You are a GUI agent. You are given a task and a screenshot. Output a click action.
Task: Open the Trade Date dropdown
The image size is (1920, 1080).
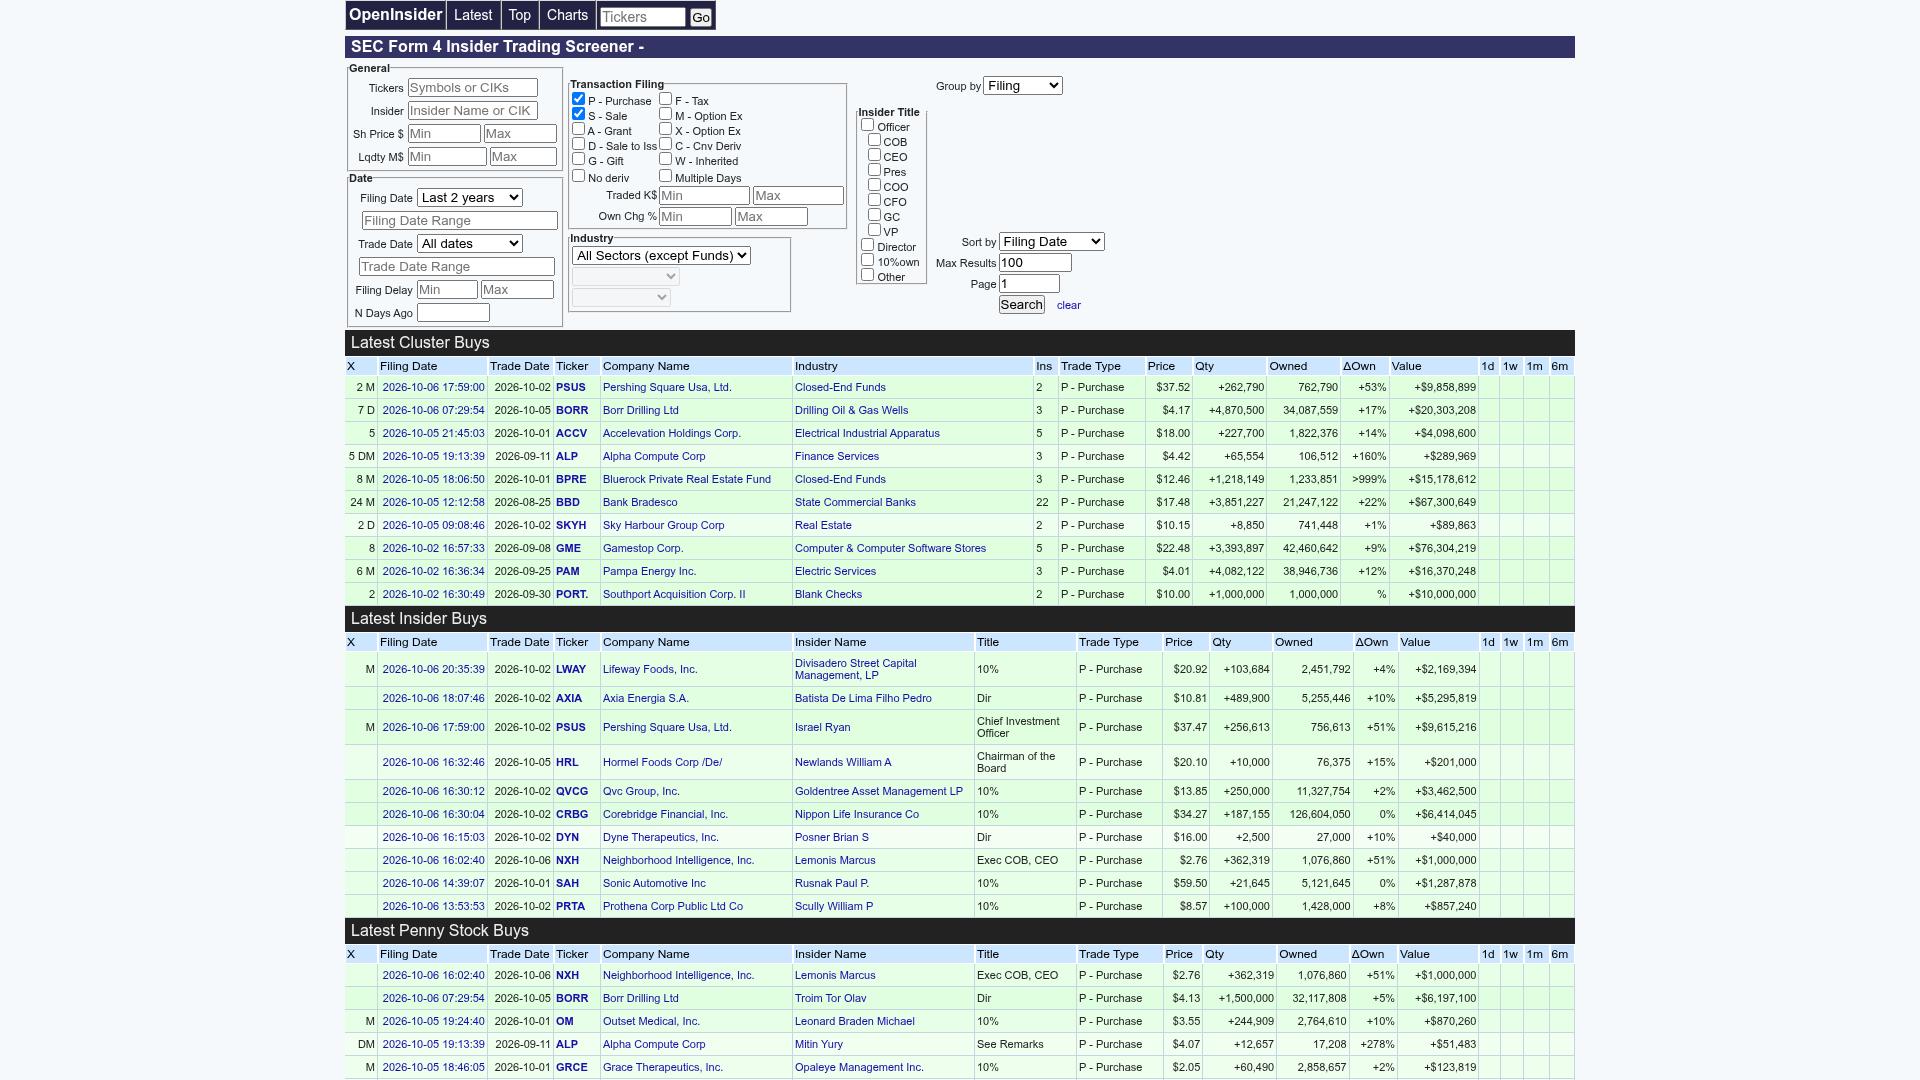[470, 244]
